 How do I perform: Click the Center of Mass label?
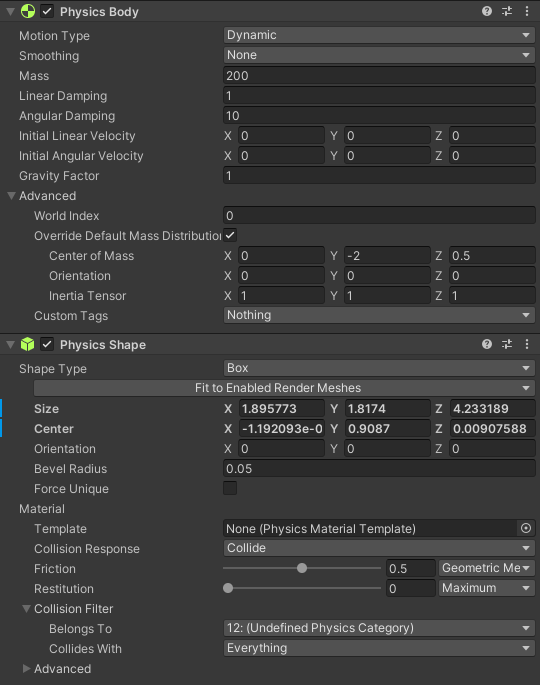point(91,256)
